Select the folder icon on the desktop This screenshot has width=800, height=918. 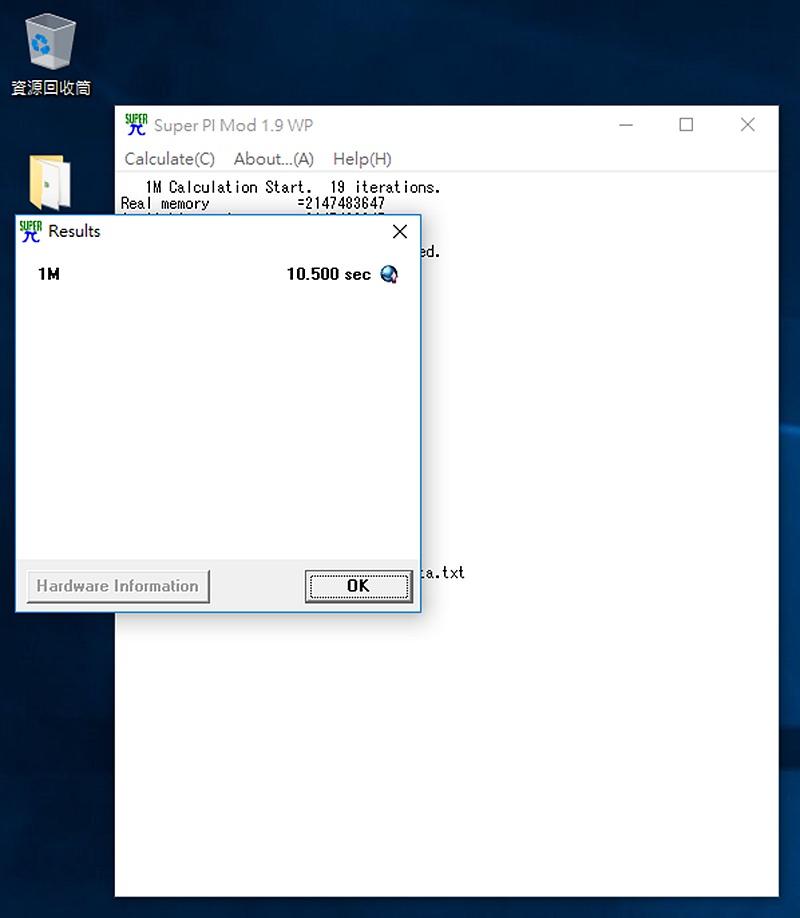[x=50, y=181]
